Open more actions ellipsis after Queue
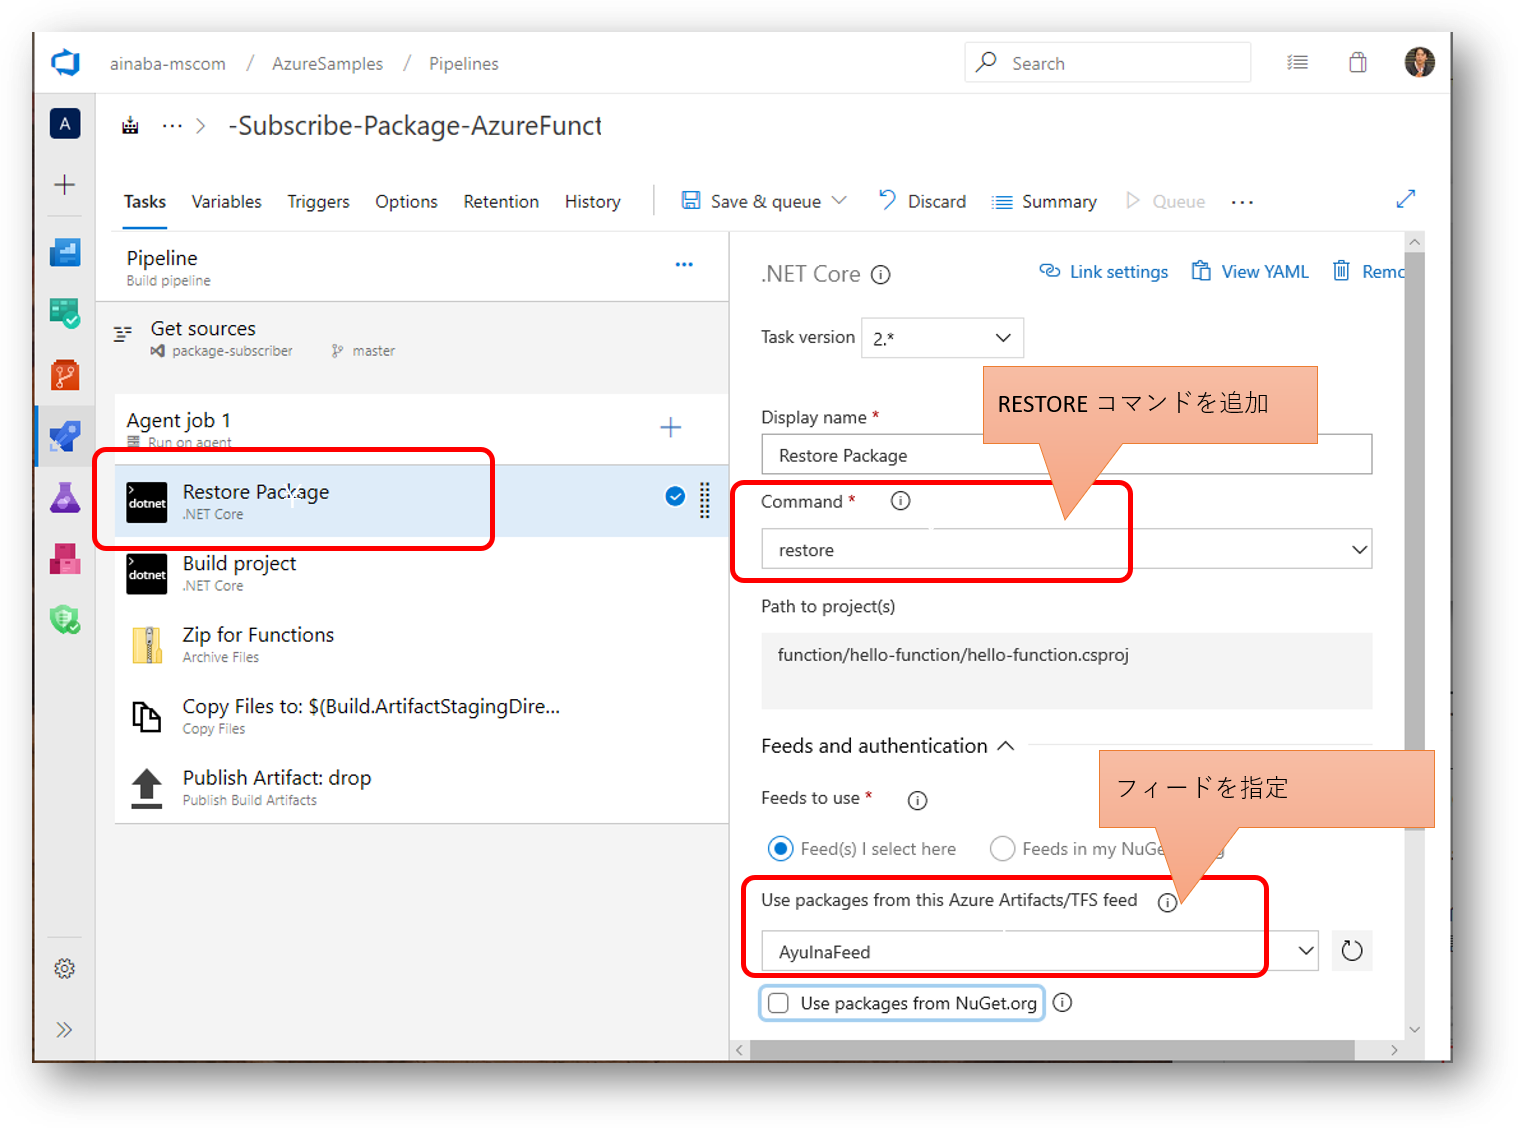1518x1128 pixels. click(x=1242, y=202)
